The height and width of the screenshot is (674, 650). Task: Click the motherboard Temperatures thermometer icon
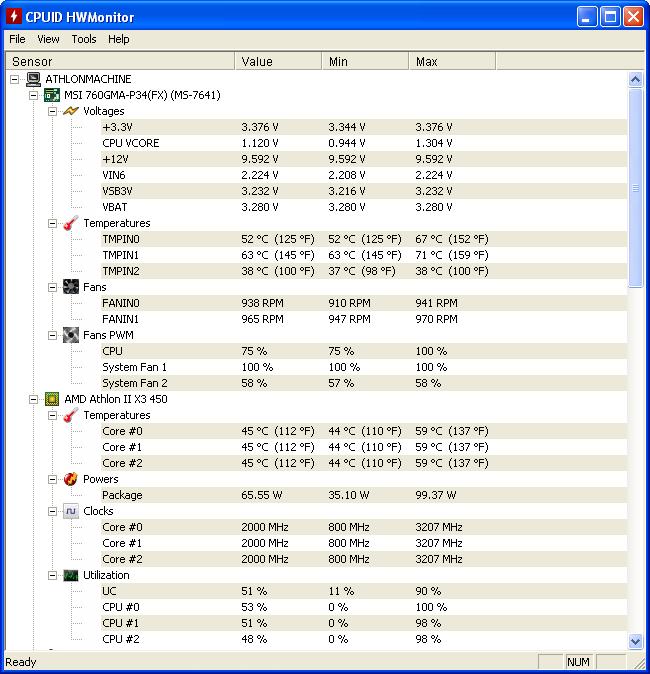point(71,223)
